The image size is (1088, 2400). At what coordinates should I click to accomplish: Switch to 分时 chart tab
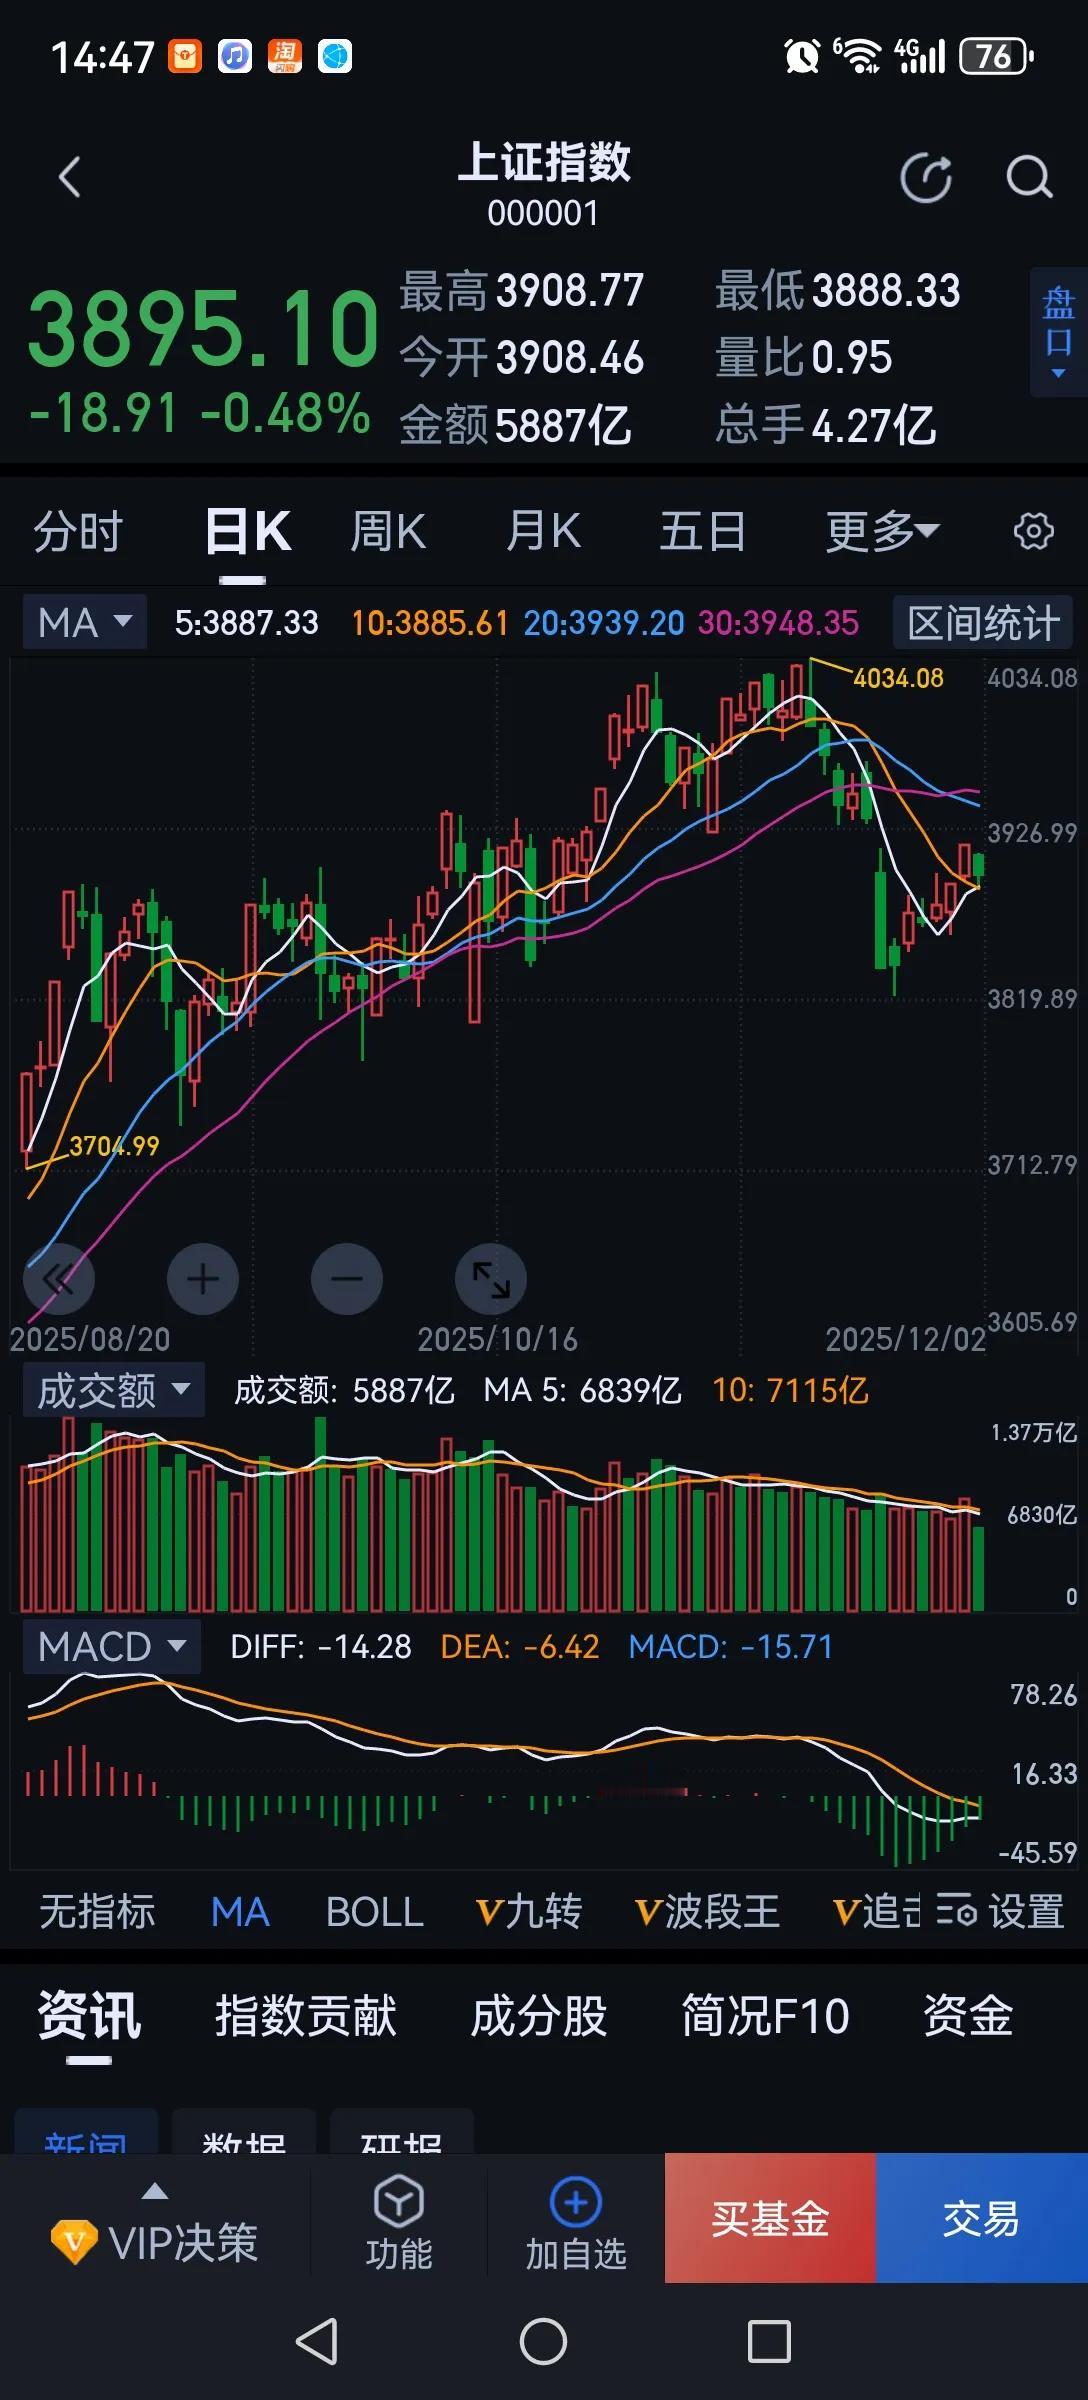(x=78, y=531)
